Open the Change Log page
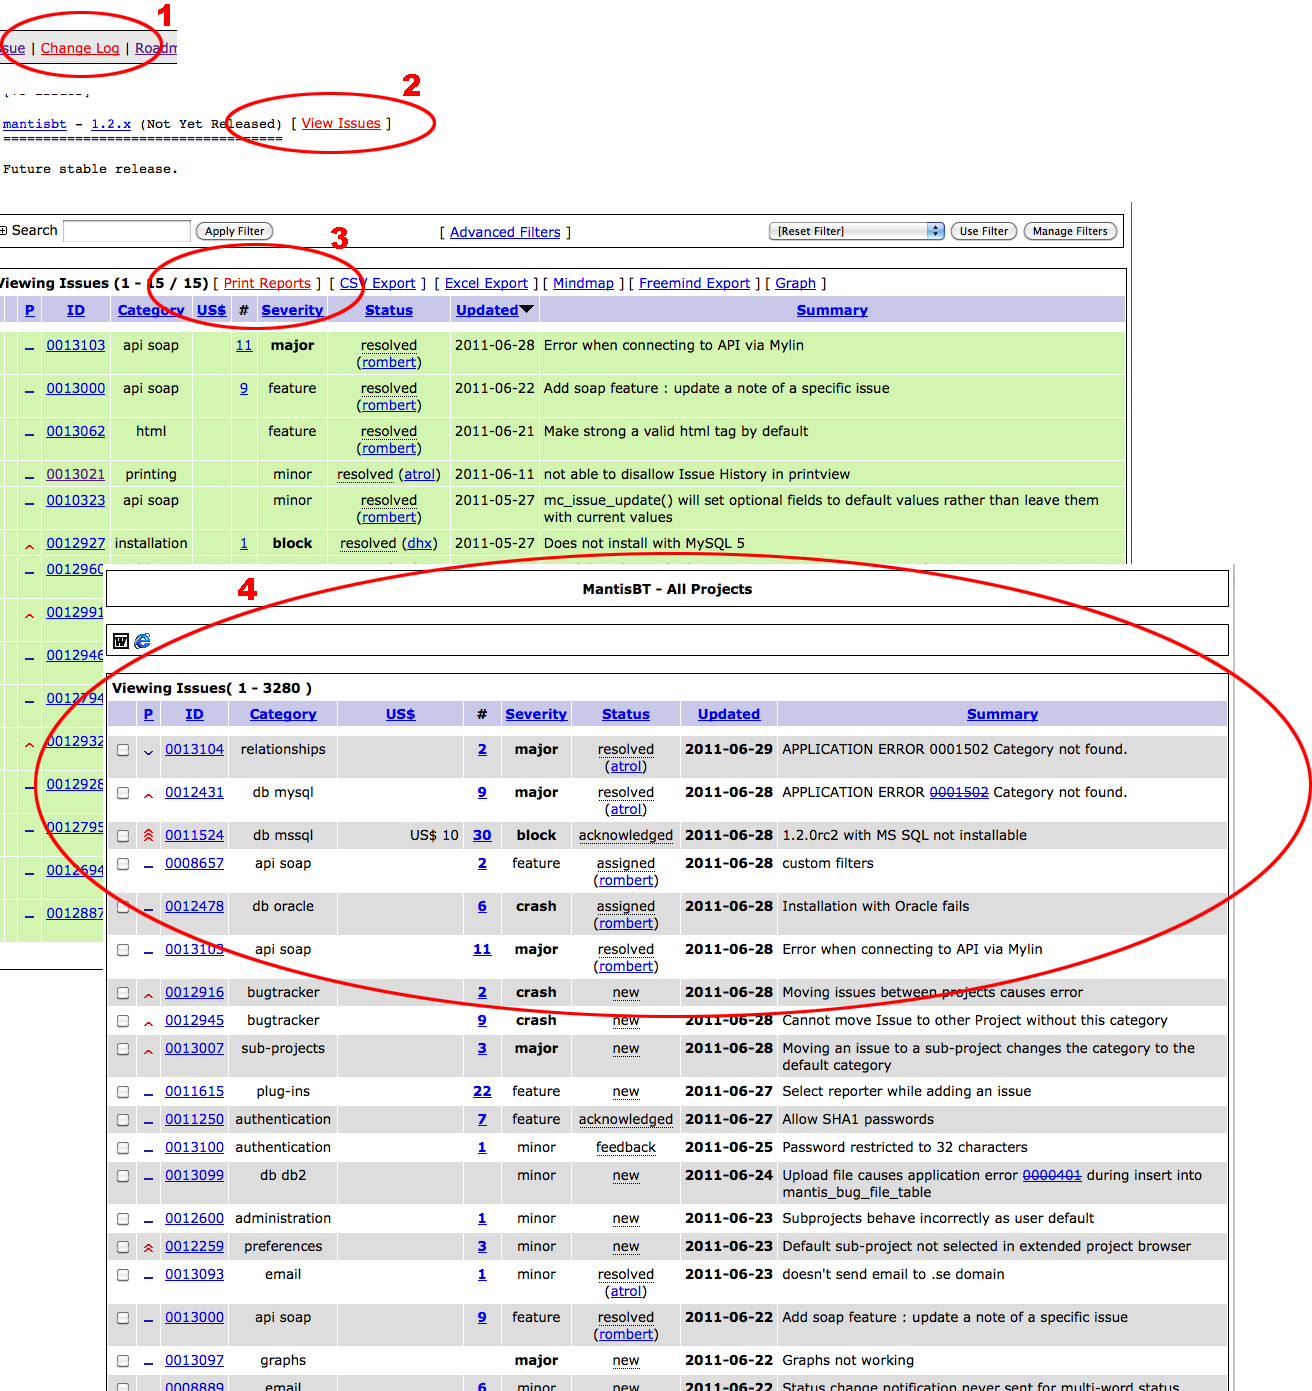Screen dimensions: 1312x1391 pos(80,48)
